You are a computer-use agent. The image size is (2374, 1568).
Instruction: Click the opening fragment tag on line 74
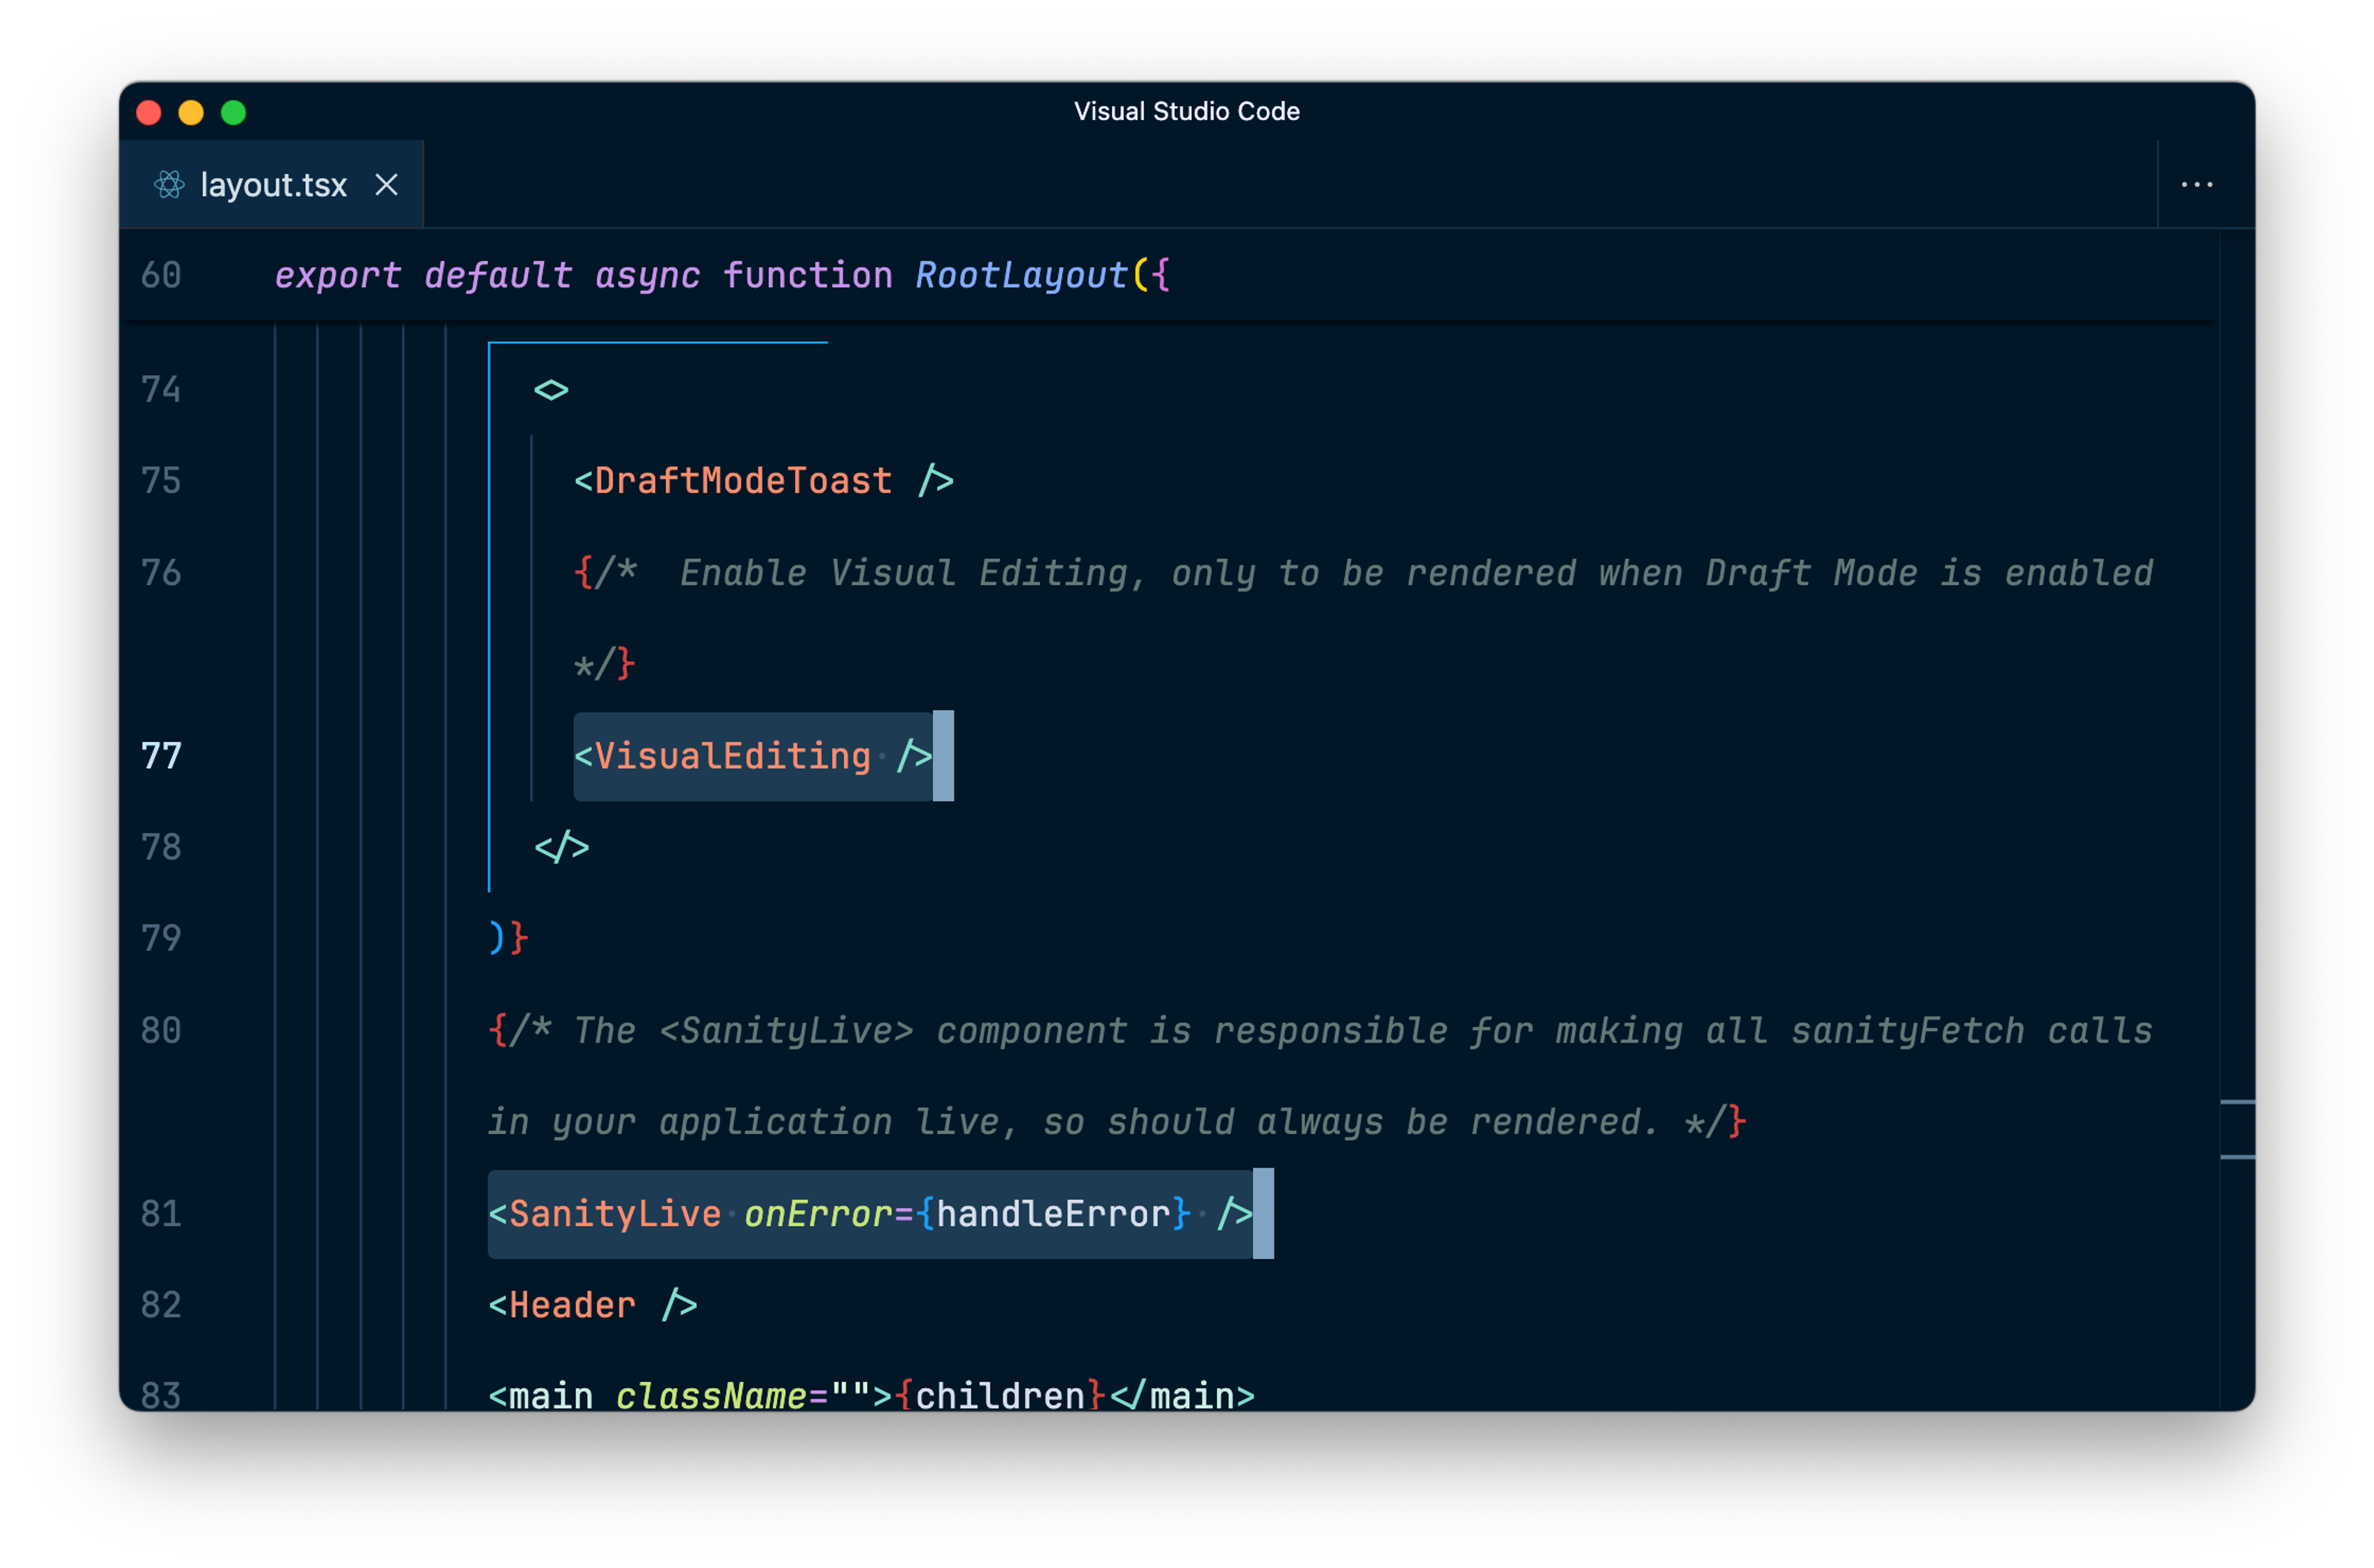pyautogui.click(x=551, y=390)
